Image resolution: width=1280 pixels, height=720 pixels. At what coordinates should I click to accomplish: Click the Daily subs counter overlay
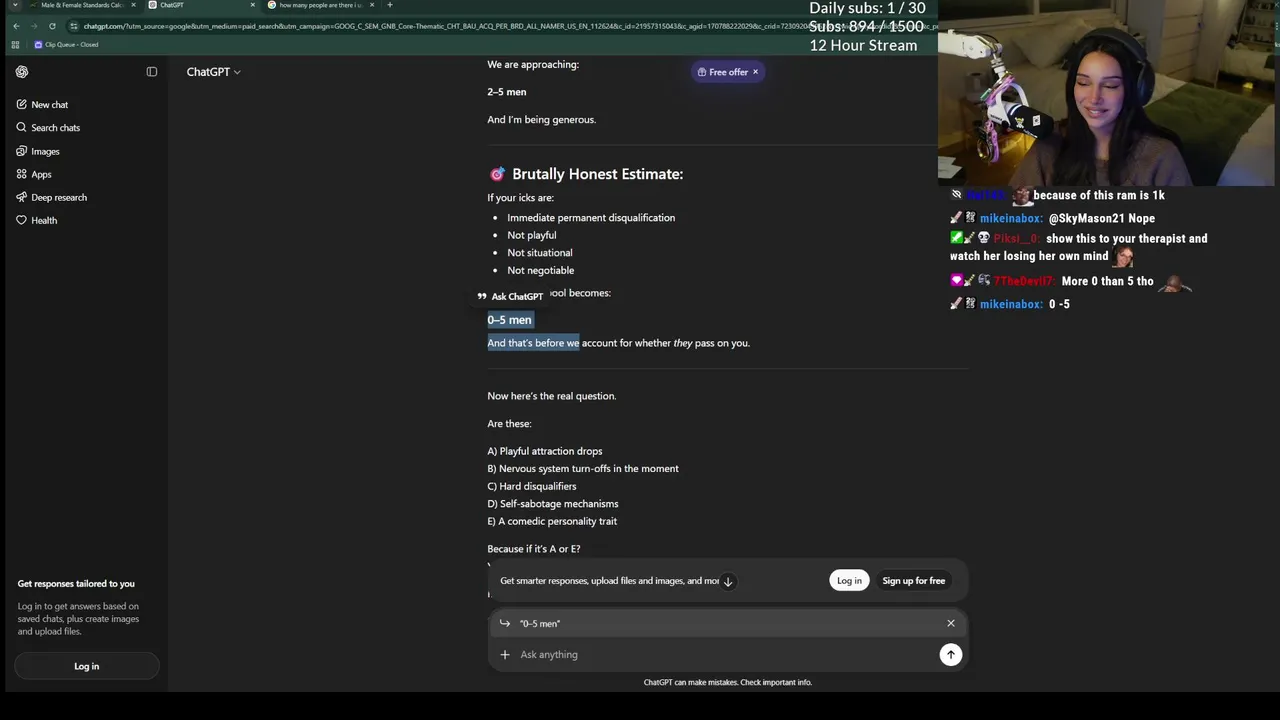[x=867, y=8]
